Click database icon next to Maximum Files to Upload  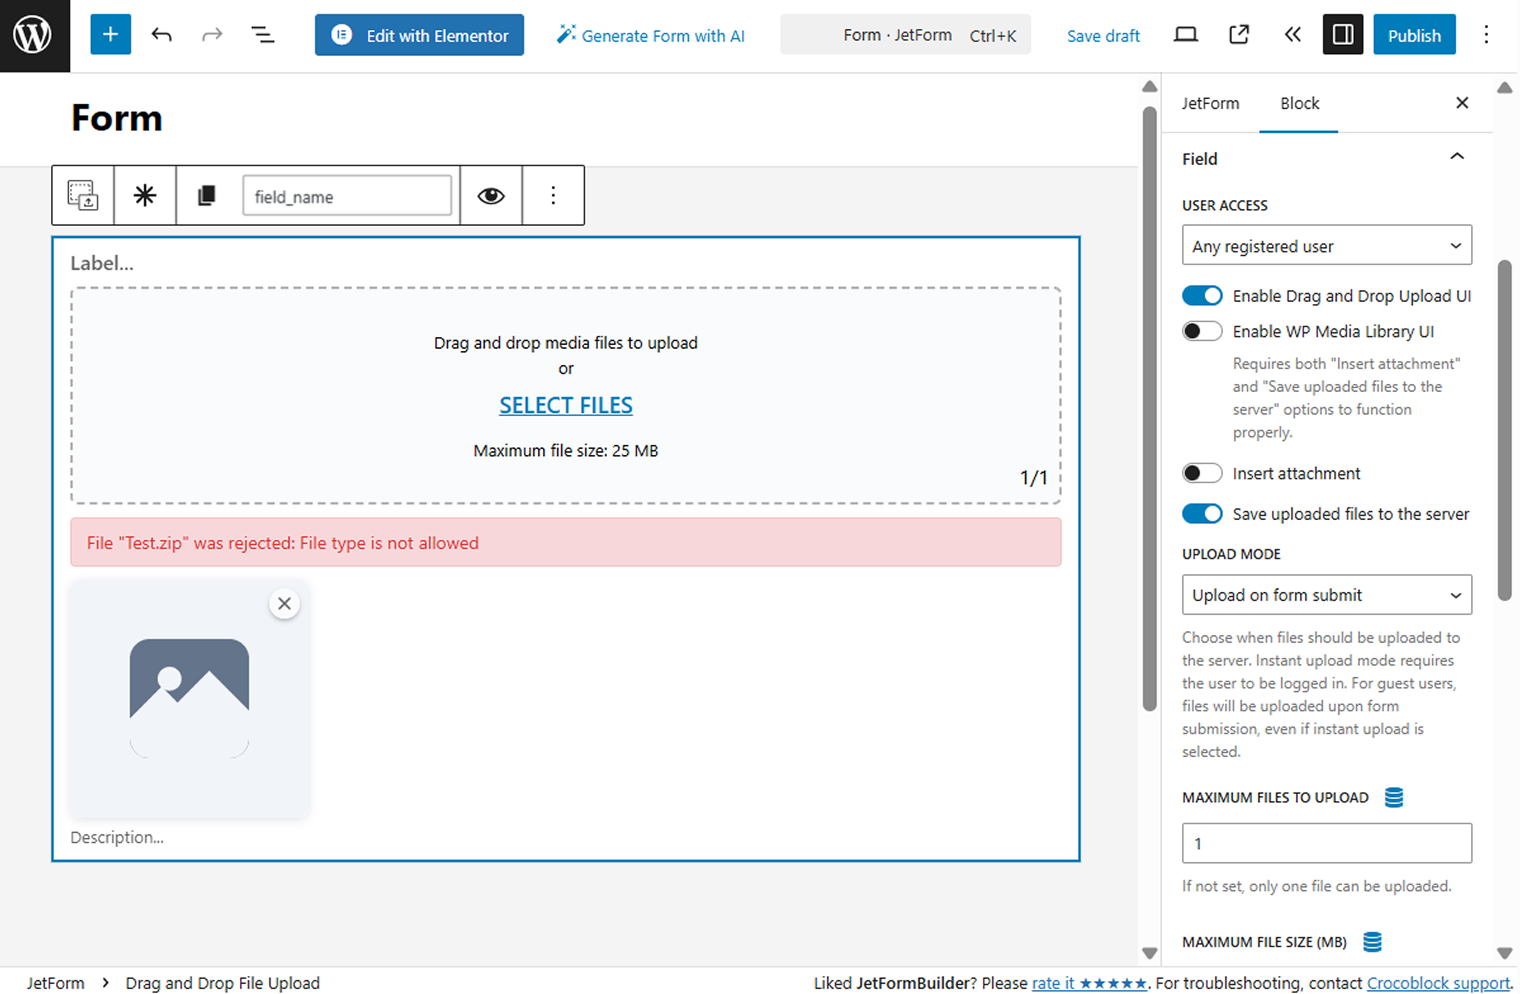pyautogui.click(x=1394, y=797)
